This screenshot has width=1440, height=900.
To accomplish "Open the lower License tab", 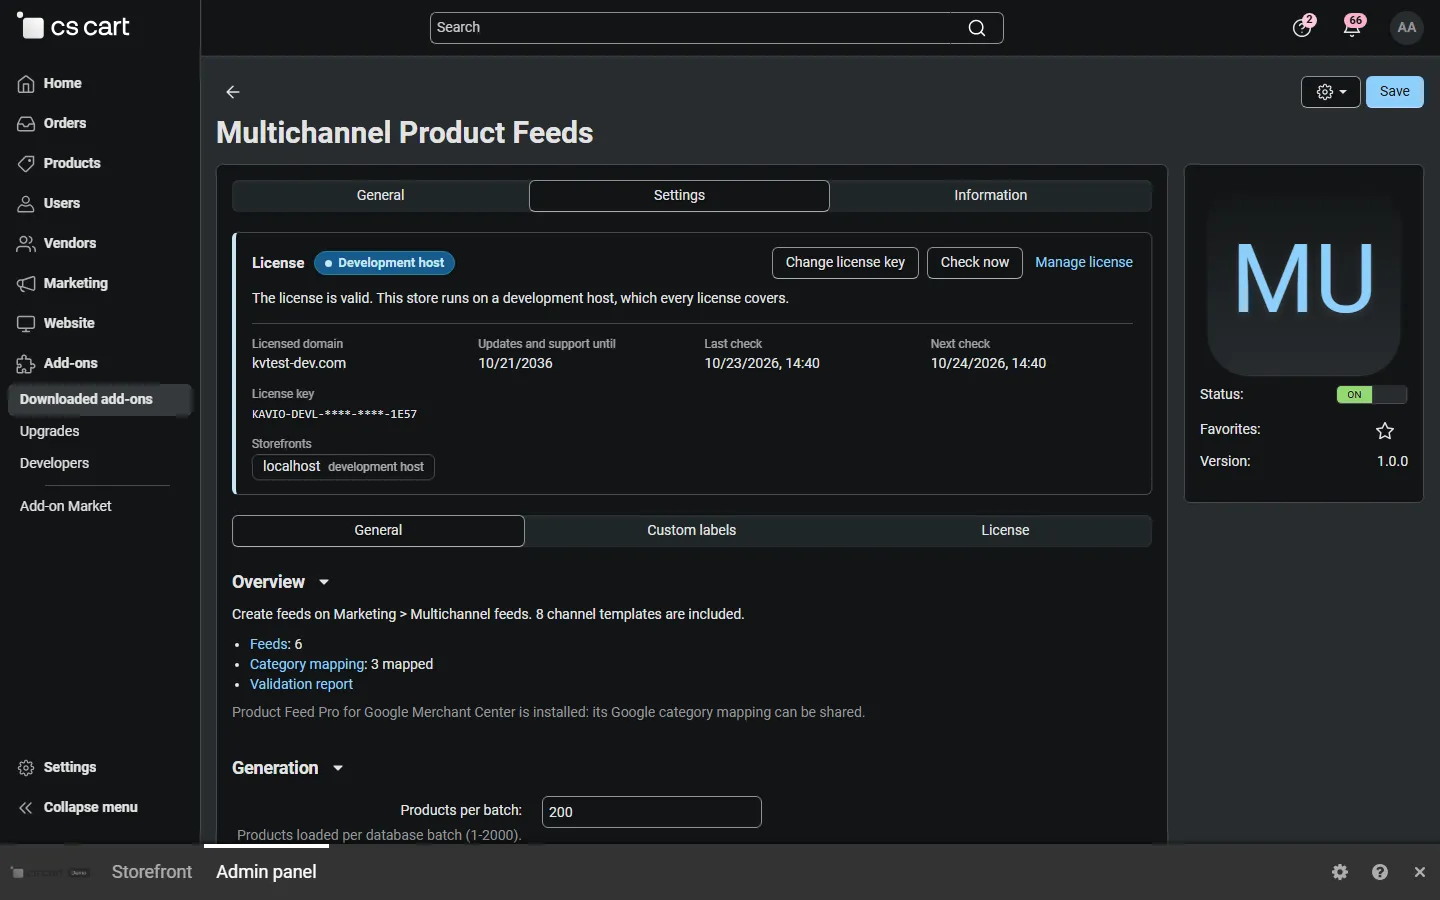I will [x=1005, y=531].
